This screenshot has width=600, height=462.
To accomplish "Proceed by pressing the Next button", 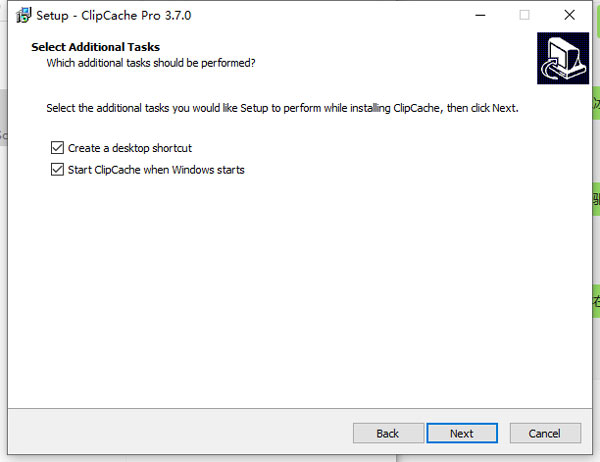I will (x=461, y=434).
